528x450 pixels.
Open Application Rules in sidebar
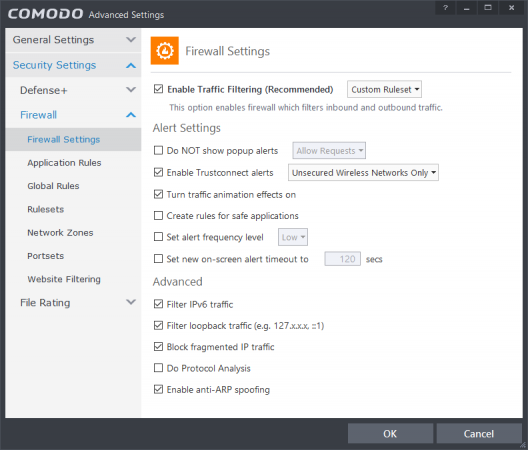pos(64,163)
